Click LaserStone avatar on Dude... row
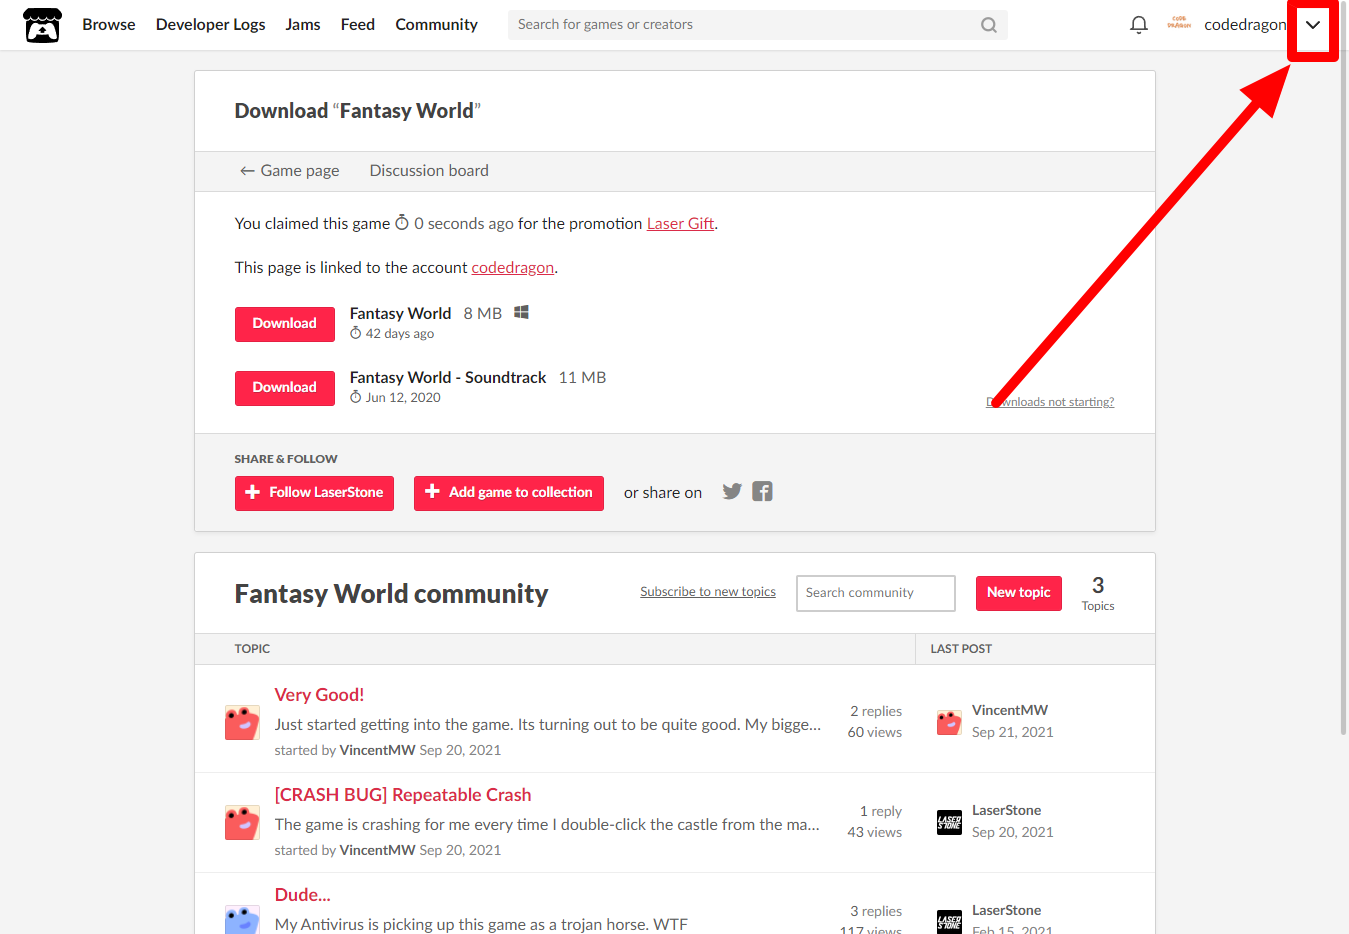The height and width of the screenshot is (934, 1349). [x=949, y=921]
